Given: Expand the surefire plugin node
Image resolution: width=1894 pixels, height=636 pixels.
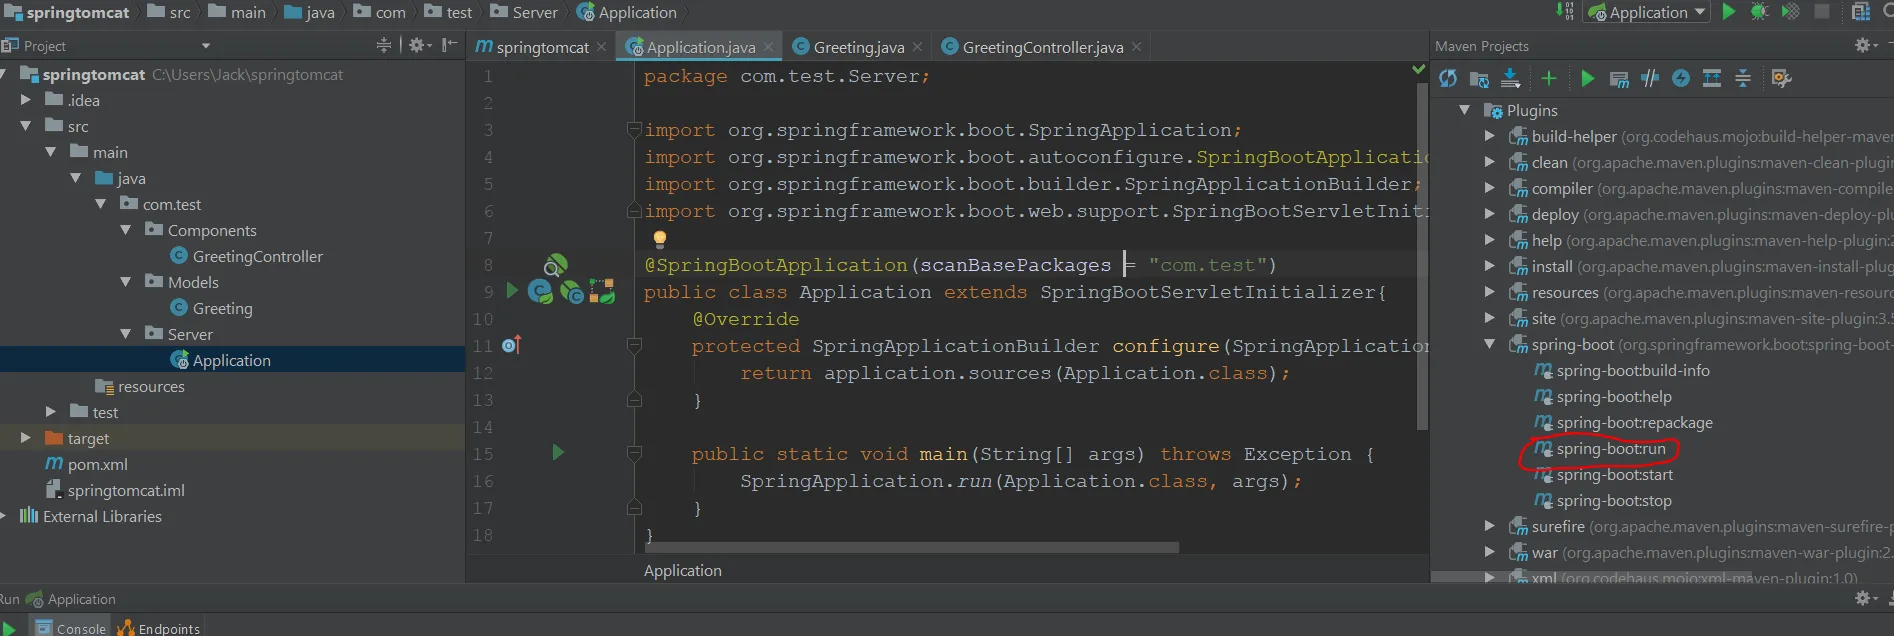Looking at the screenshot, I should [1490, 526].
